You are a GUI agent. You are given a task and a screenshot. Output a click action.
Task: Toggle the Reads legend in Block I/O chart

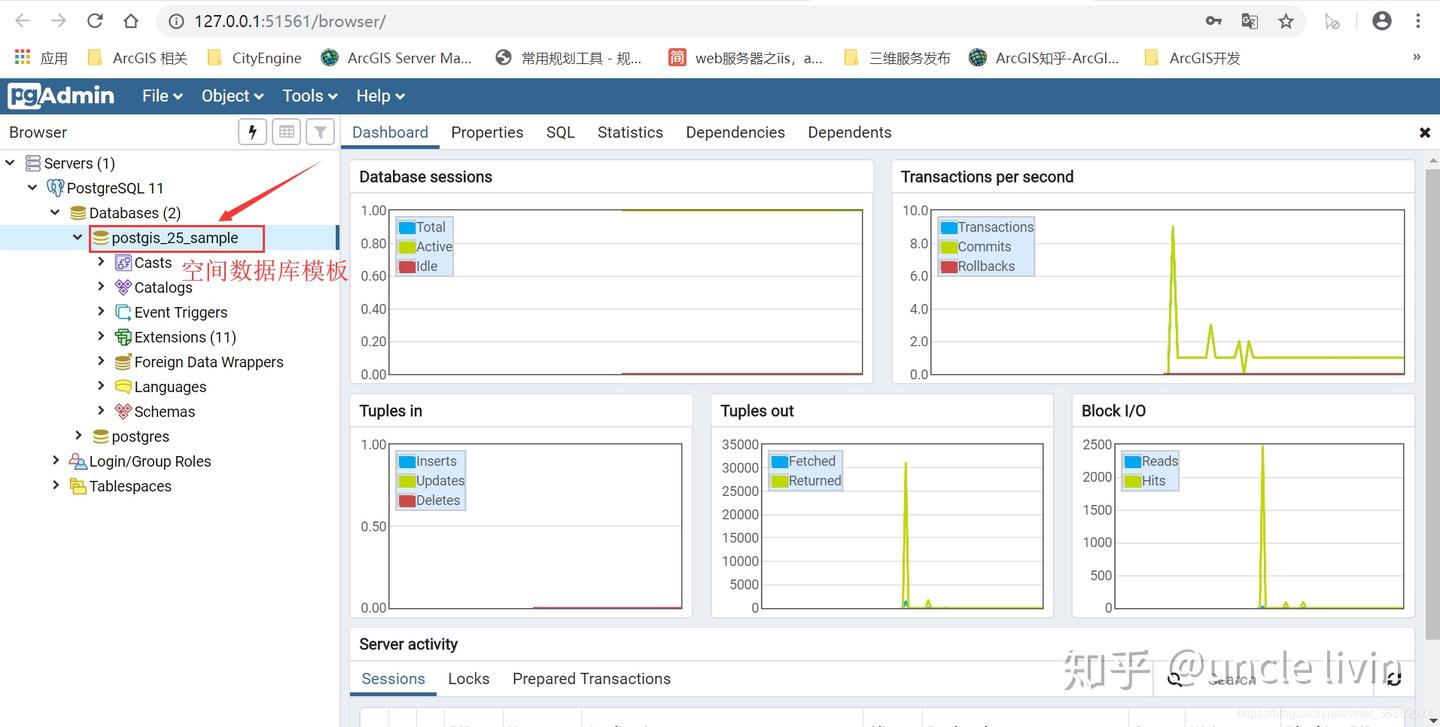coord(1151,461)
